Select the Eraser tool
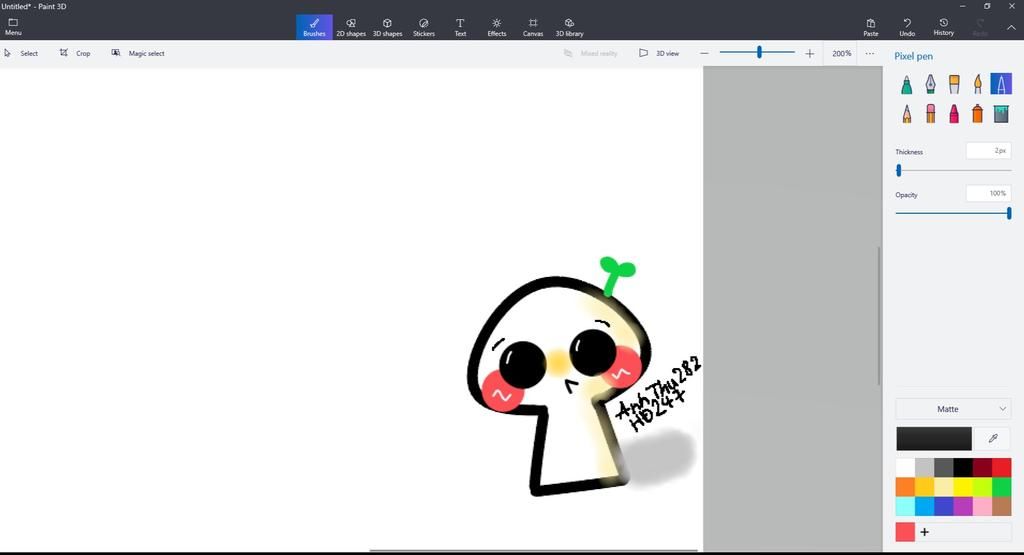1024x555 pixels. [x=930, y=114]
